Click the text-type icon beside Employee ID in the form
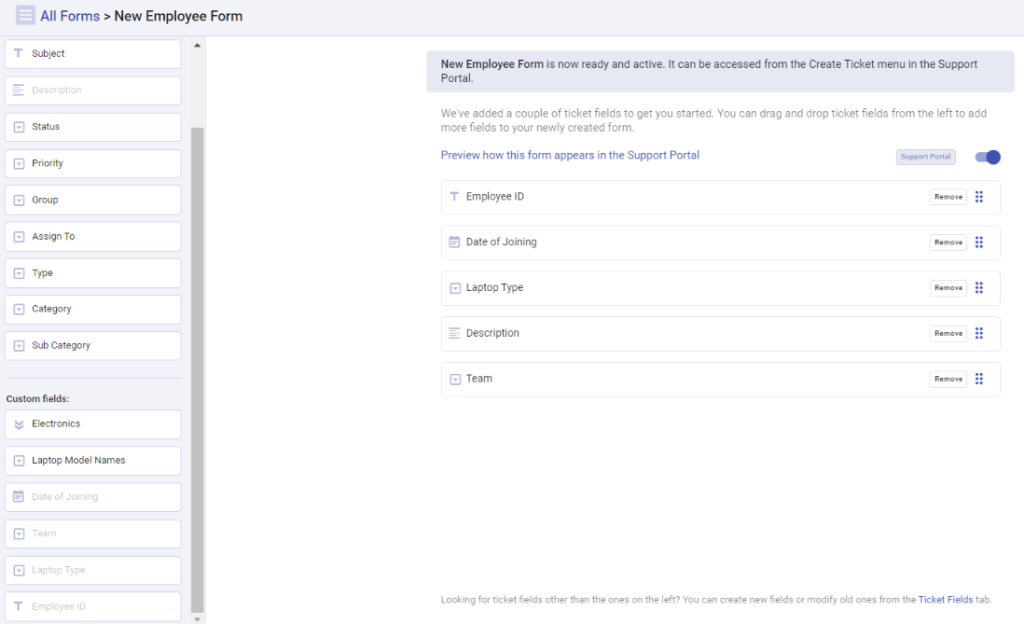This screenshot has height=624, width=1024. (455, 197)
